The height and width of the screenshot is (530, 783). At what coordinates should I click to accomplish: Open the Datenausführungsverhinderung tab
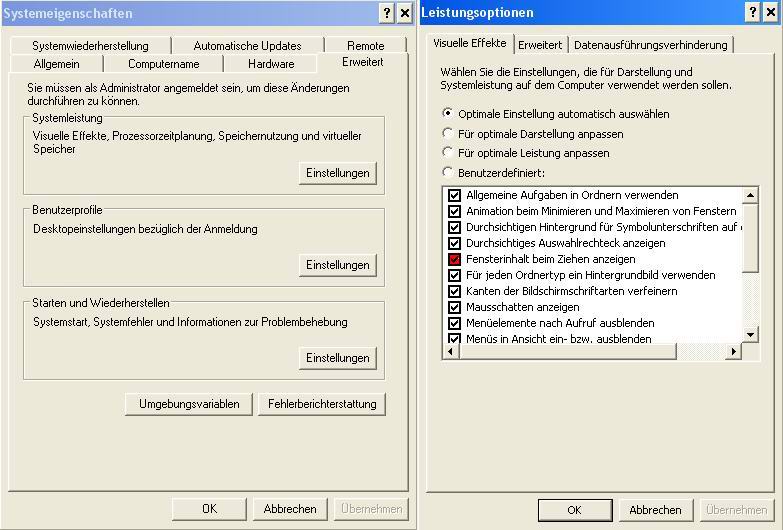pos(650,45)
